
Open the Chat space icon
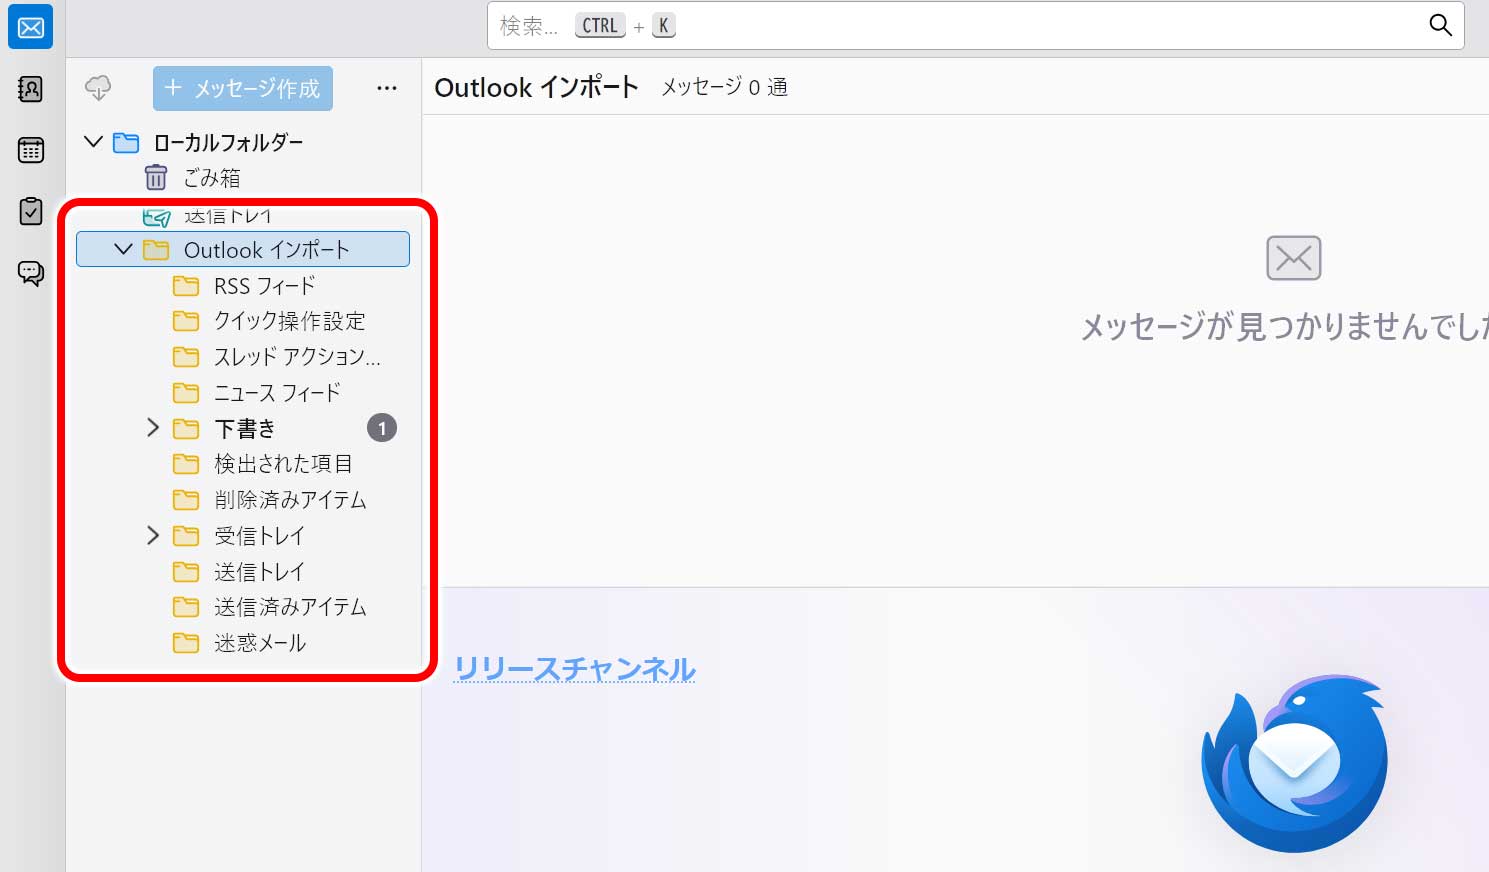coord(30,273)
